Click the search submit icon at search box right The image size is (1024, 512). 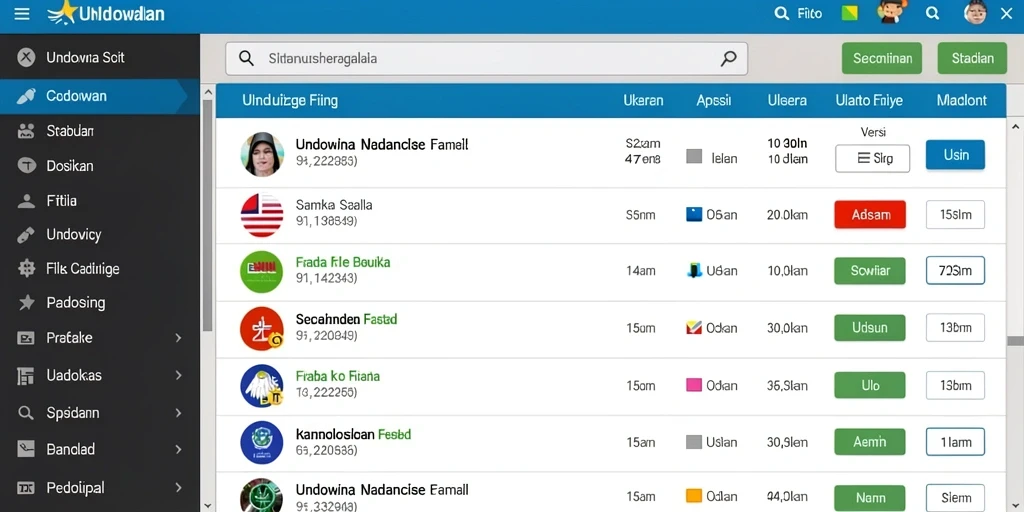click(728, 58)
